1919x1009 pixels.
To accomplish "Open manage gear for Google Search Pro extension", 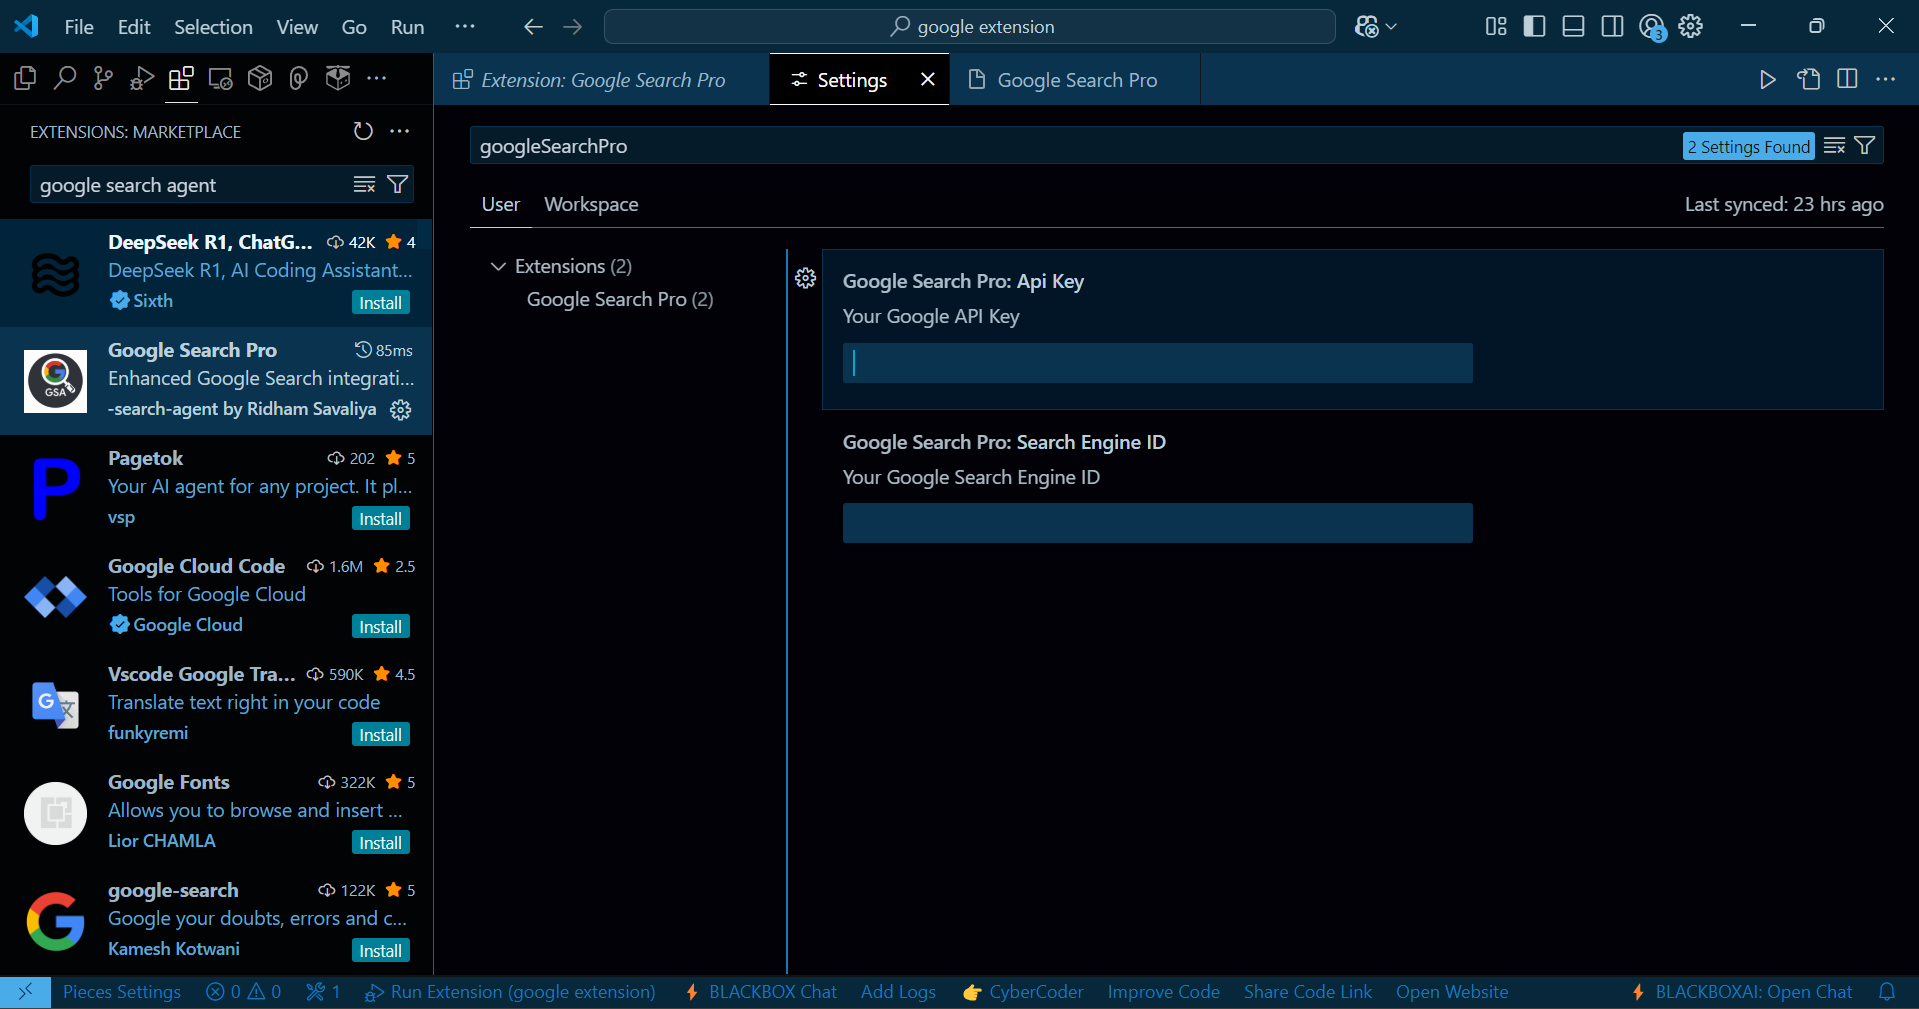I will point(401,409).
